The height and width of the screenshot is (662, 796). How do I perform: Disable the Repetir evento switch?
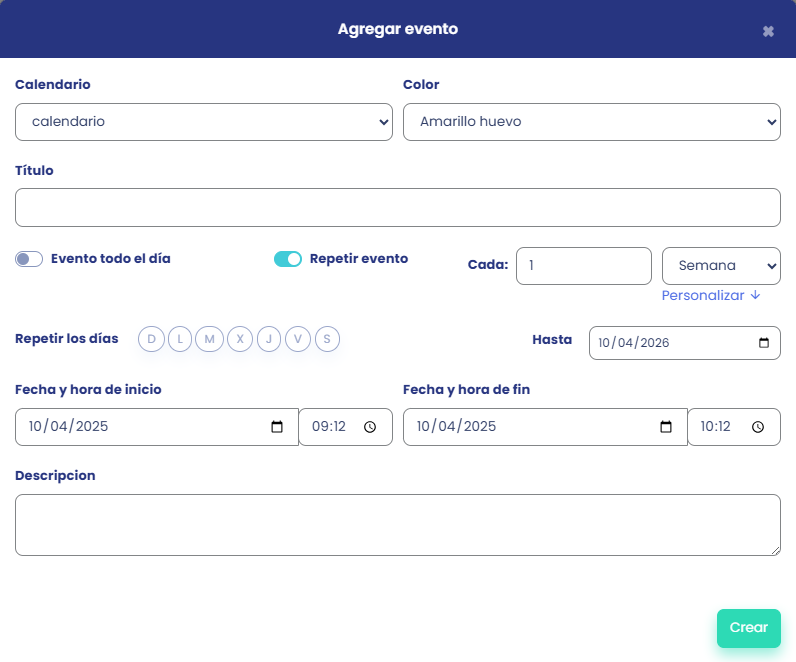[x=288, y=259]
